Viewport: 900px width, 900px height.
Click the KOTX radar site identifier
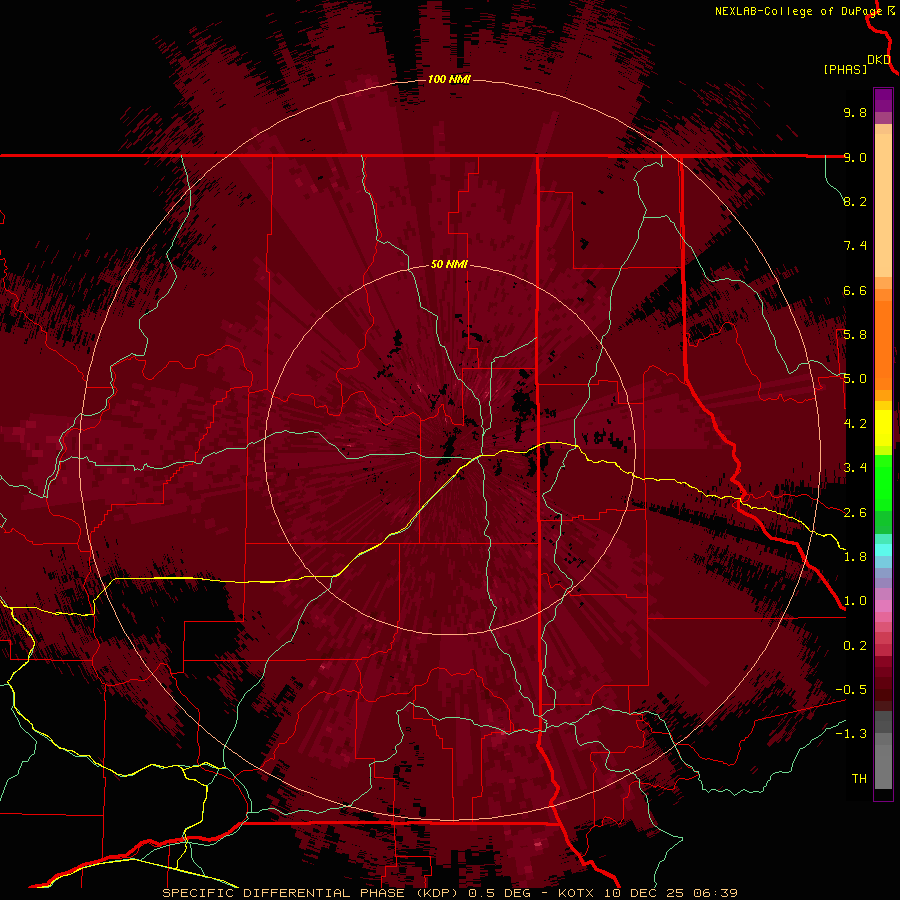(x=577, y=893)
